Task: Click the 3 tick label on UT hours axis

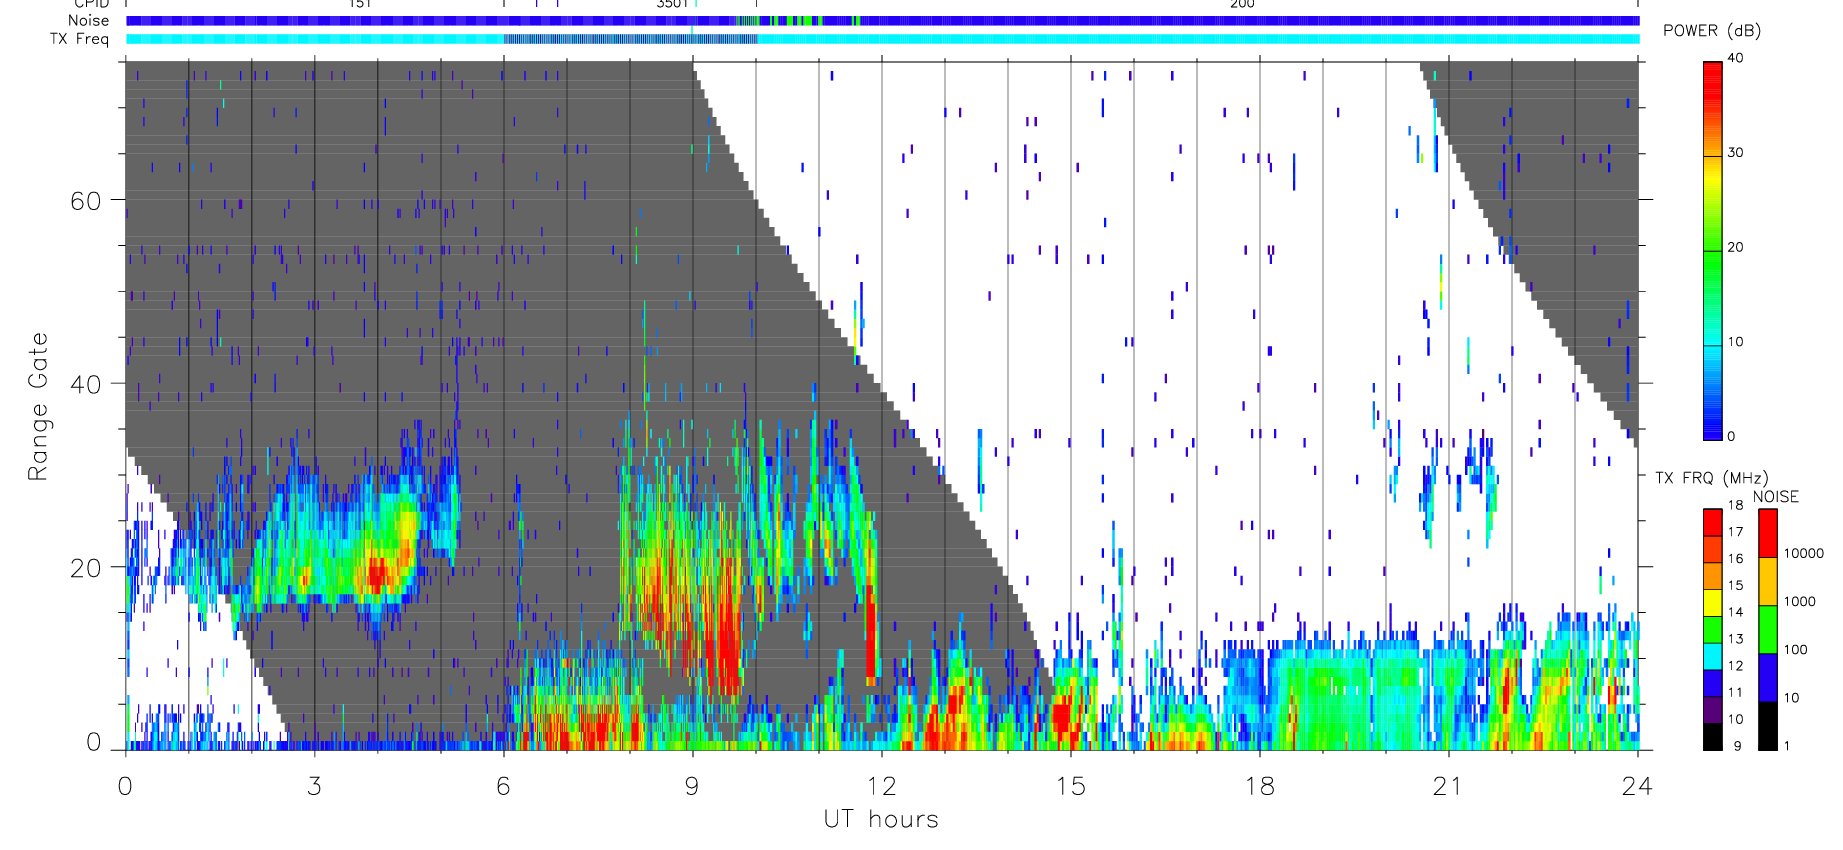Action: 314,786
